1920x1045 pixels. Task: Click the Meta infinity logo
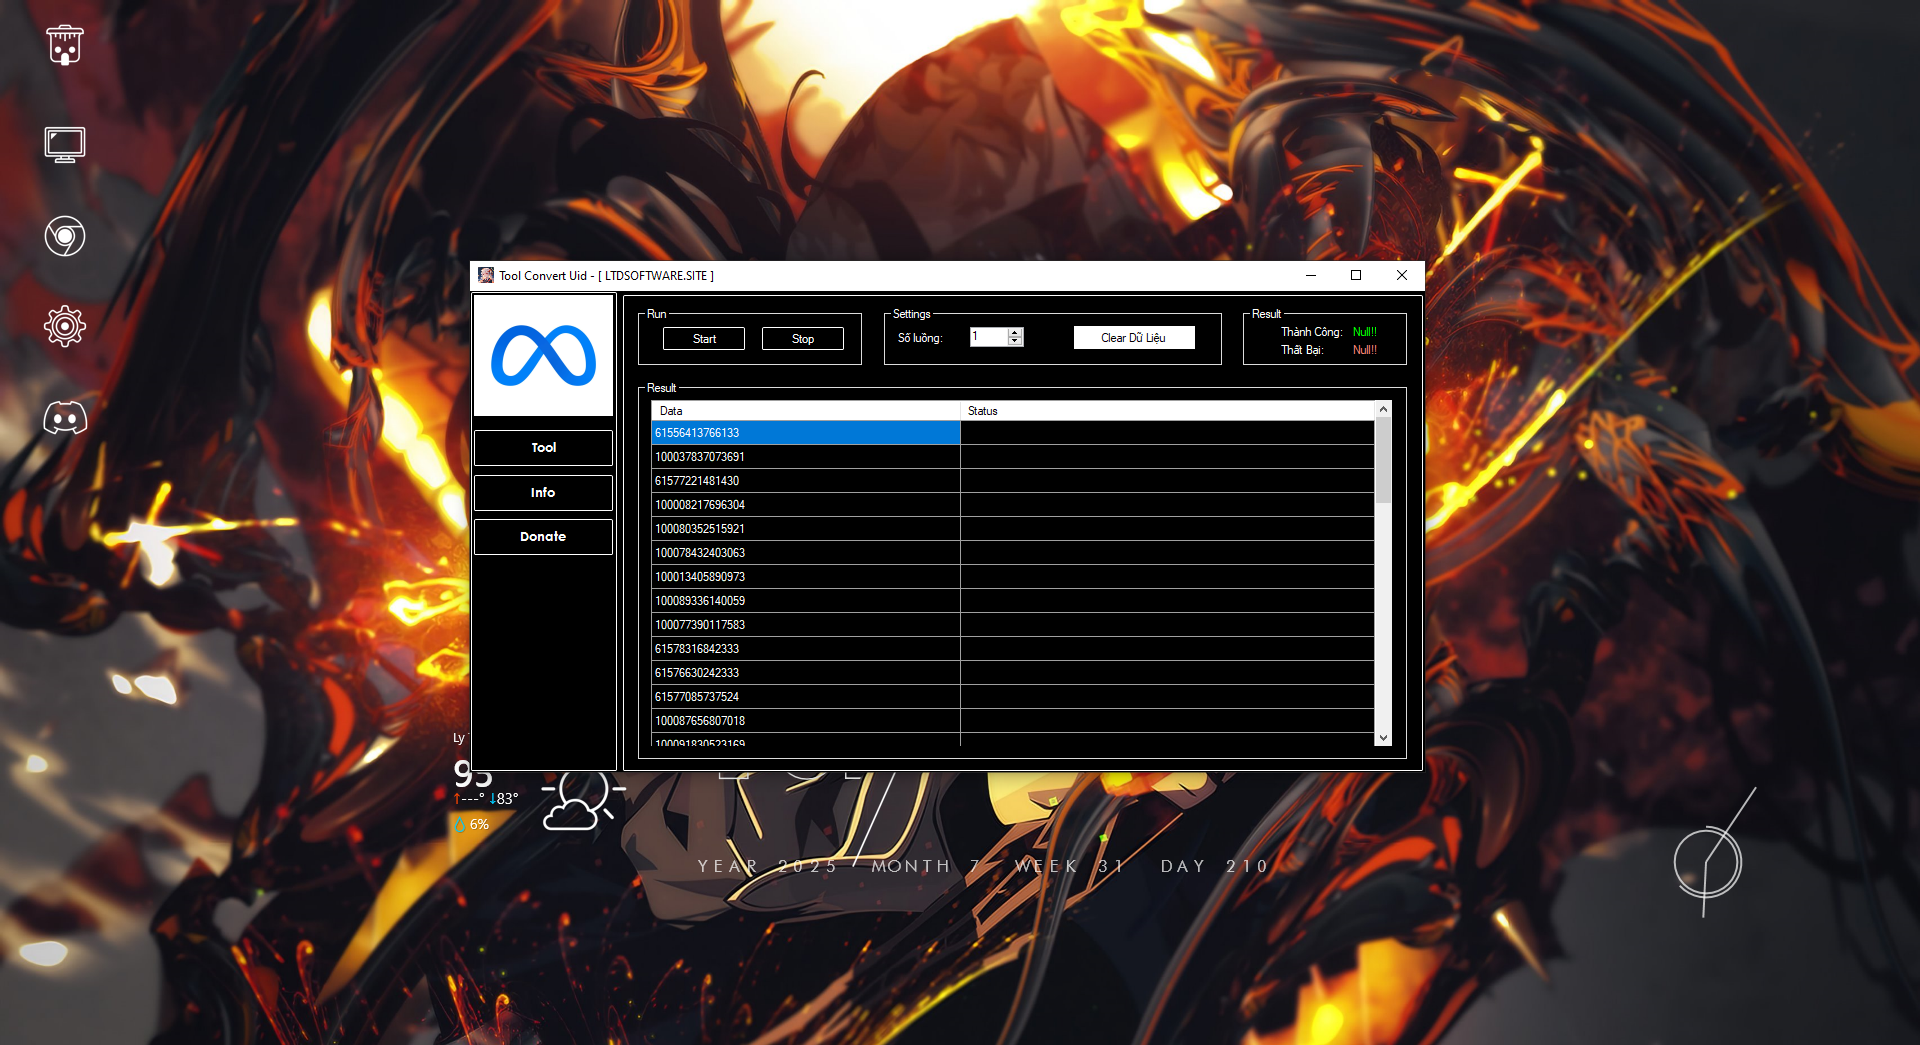pos(543,356)
